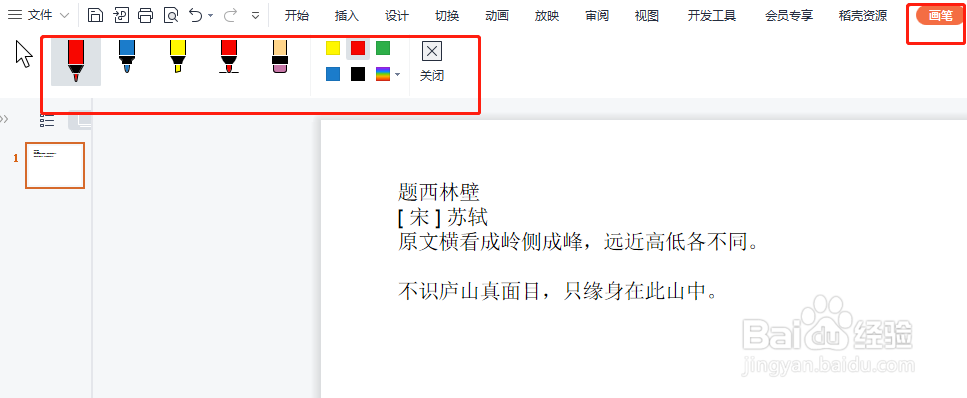Select the yellow highlighter pen
The height and width of the screenshot is (398, 967).
click(x=178, y=57)
